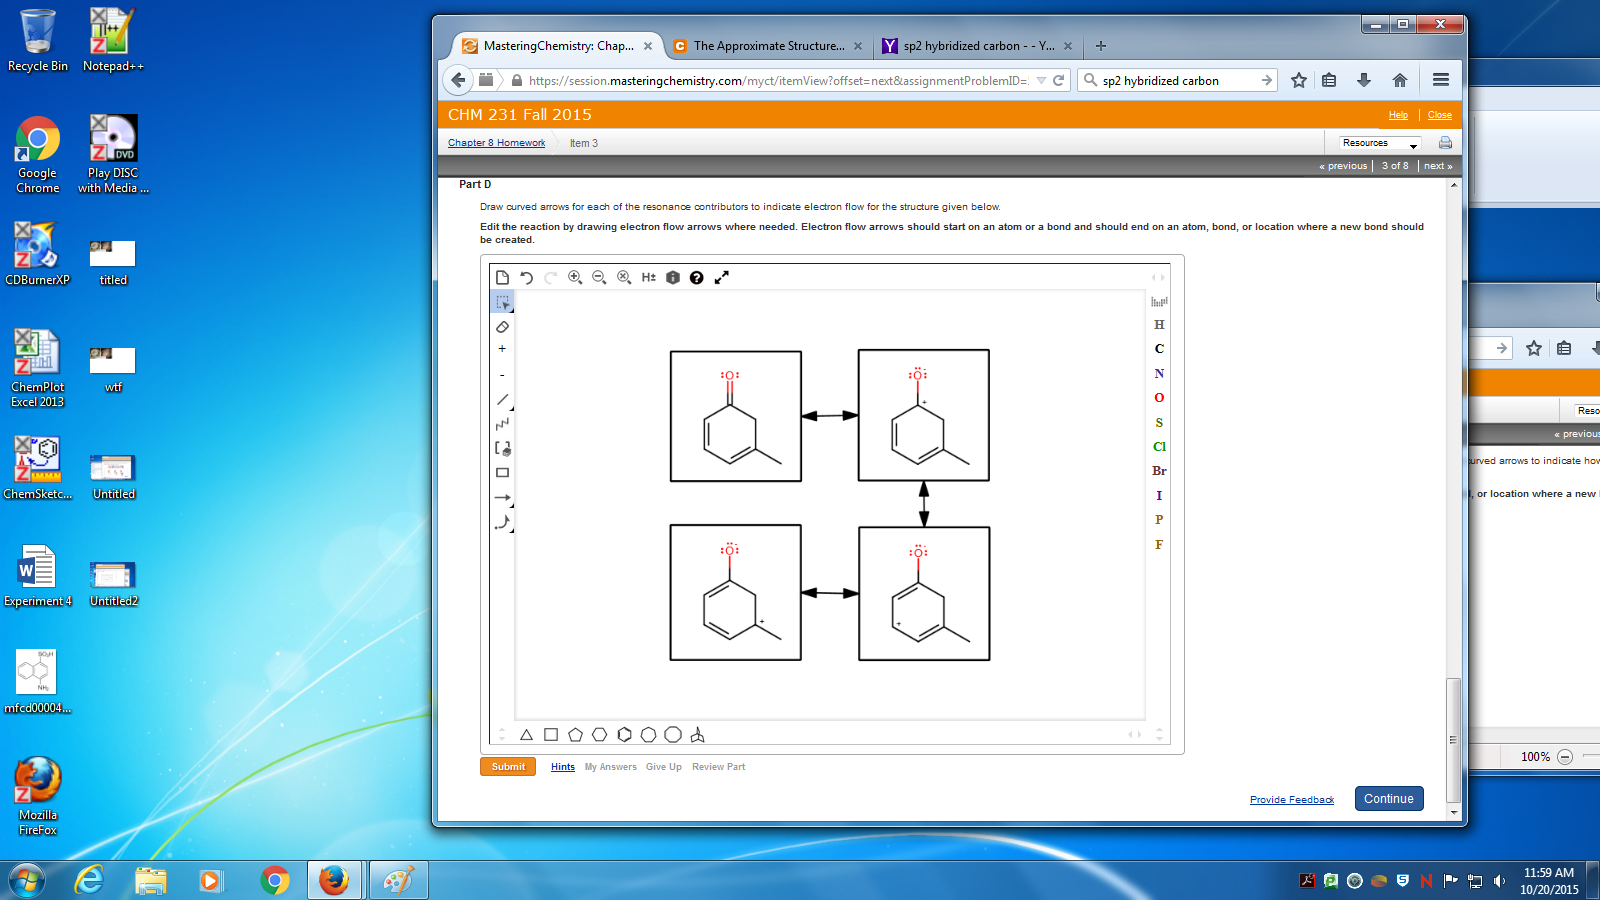This screenshot has width=1600, height=900.
Task: Click the Provide Feedback link
Action: tap(1291, 799)
